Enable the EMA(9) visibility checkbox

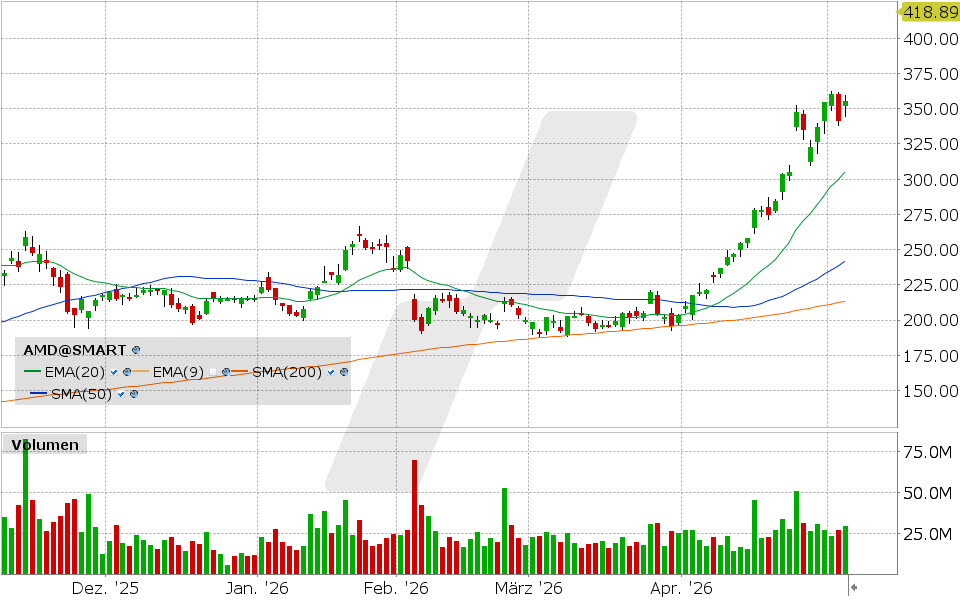pos(213,372)
